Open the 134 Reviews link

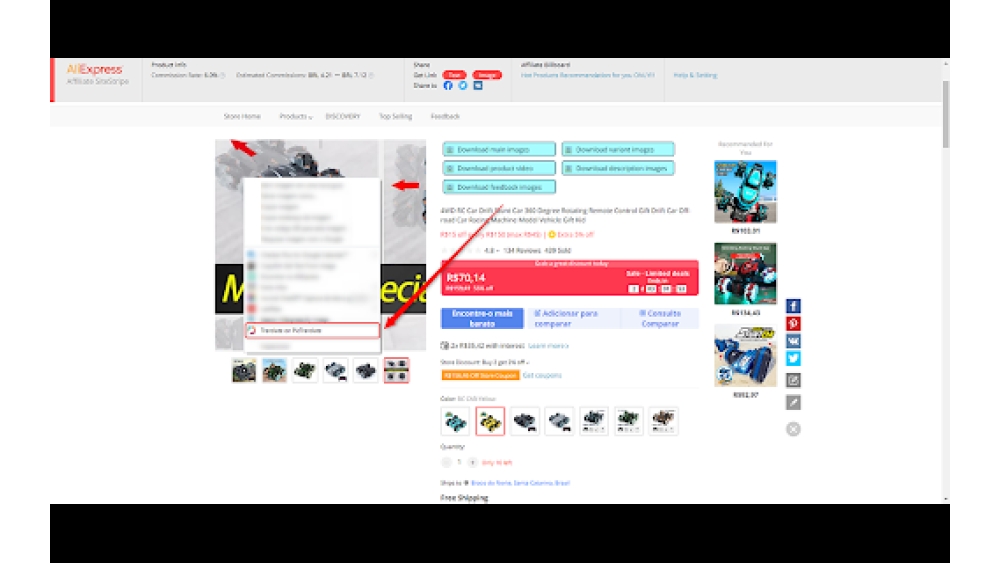(x=522, y=251)
